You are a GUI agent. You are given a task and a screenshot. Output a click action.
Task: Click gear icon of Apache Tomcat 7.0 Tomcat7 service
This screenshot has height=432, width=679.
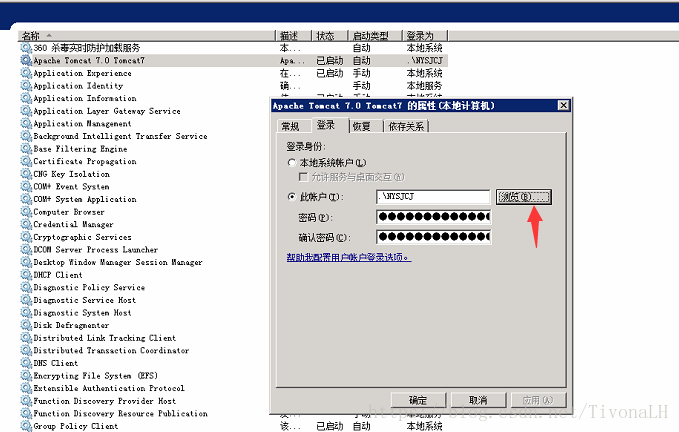(x=26, y=60)
